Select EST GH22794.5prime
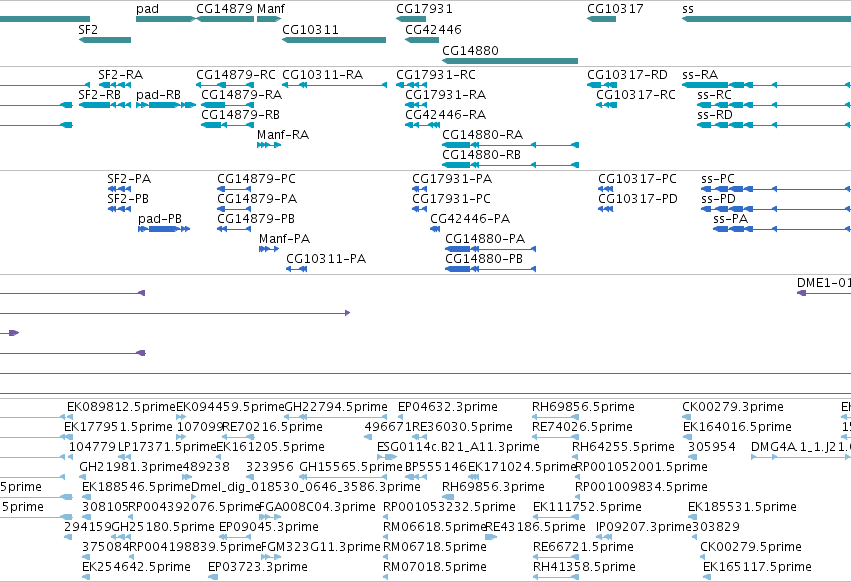The height and width of the screenshot is (582, 851). coord(336,417)
